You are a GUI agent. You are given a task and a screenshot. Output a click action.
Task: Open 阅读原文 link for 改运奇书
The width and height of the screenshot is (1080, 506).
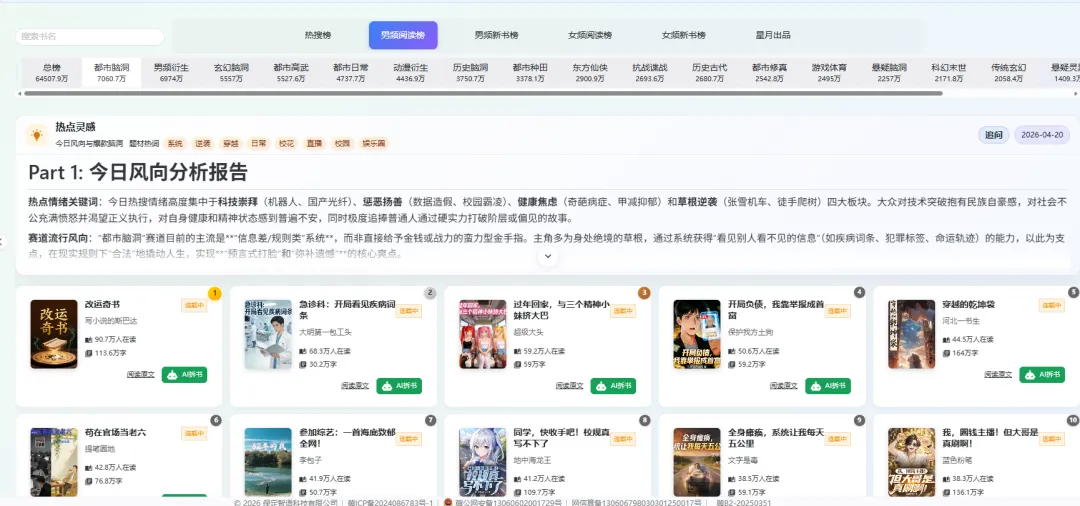click(141, 375)
